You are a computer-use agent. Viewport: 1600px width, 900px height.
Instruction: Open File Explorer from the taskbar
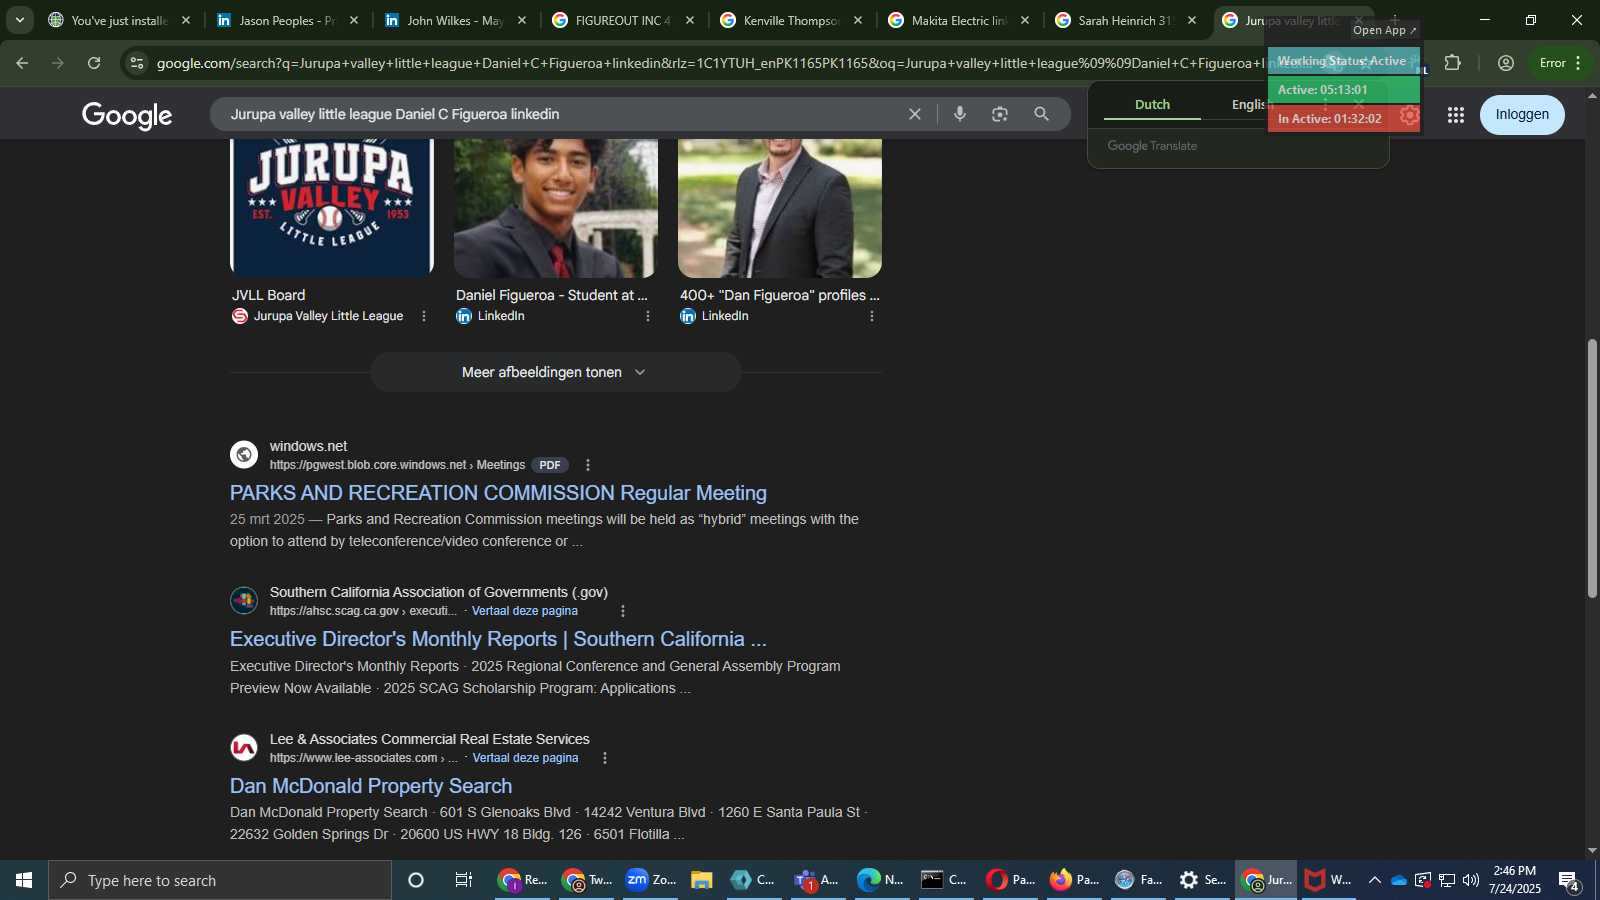pos(701,880)
